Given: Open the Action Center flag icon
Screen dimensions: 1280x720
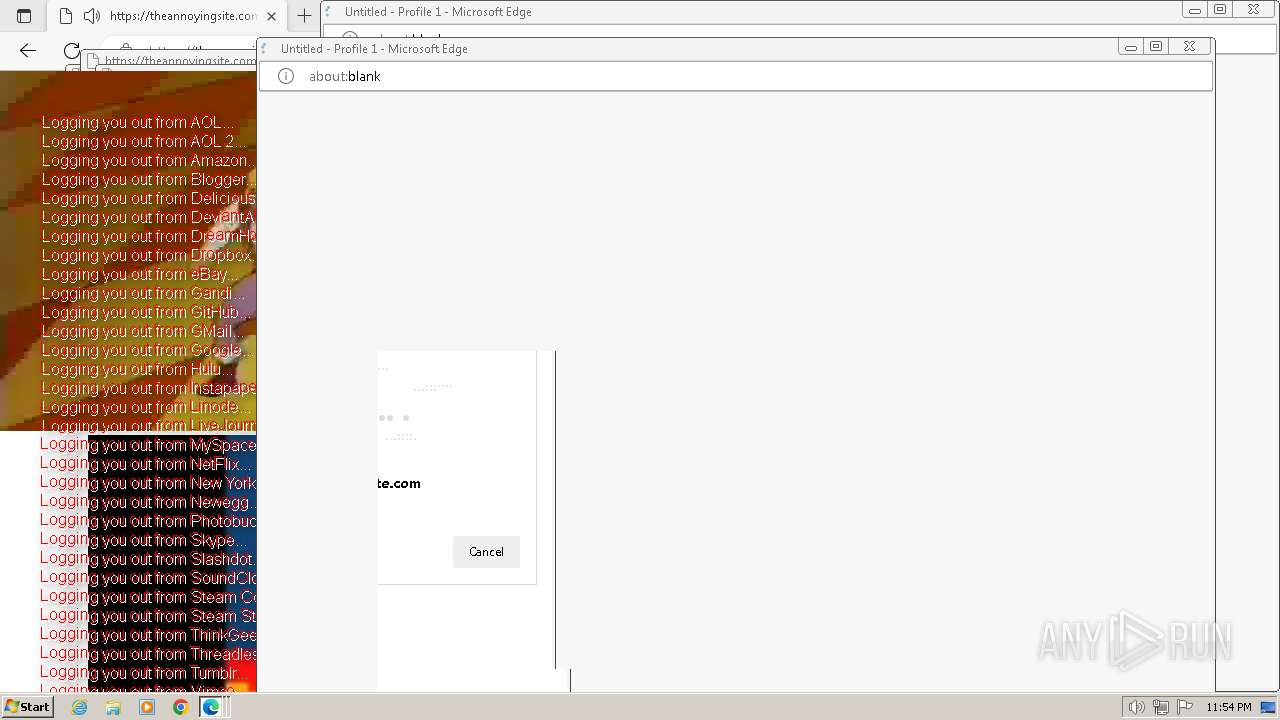Looking at the screenshot, I should click(1185, 707).
